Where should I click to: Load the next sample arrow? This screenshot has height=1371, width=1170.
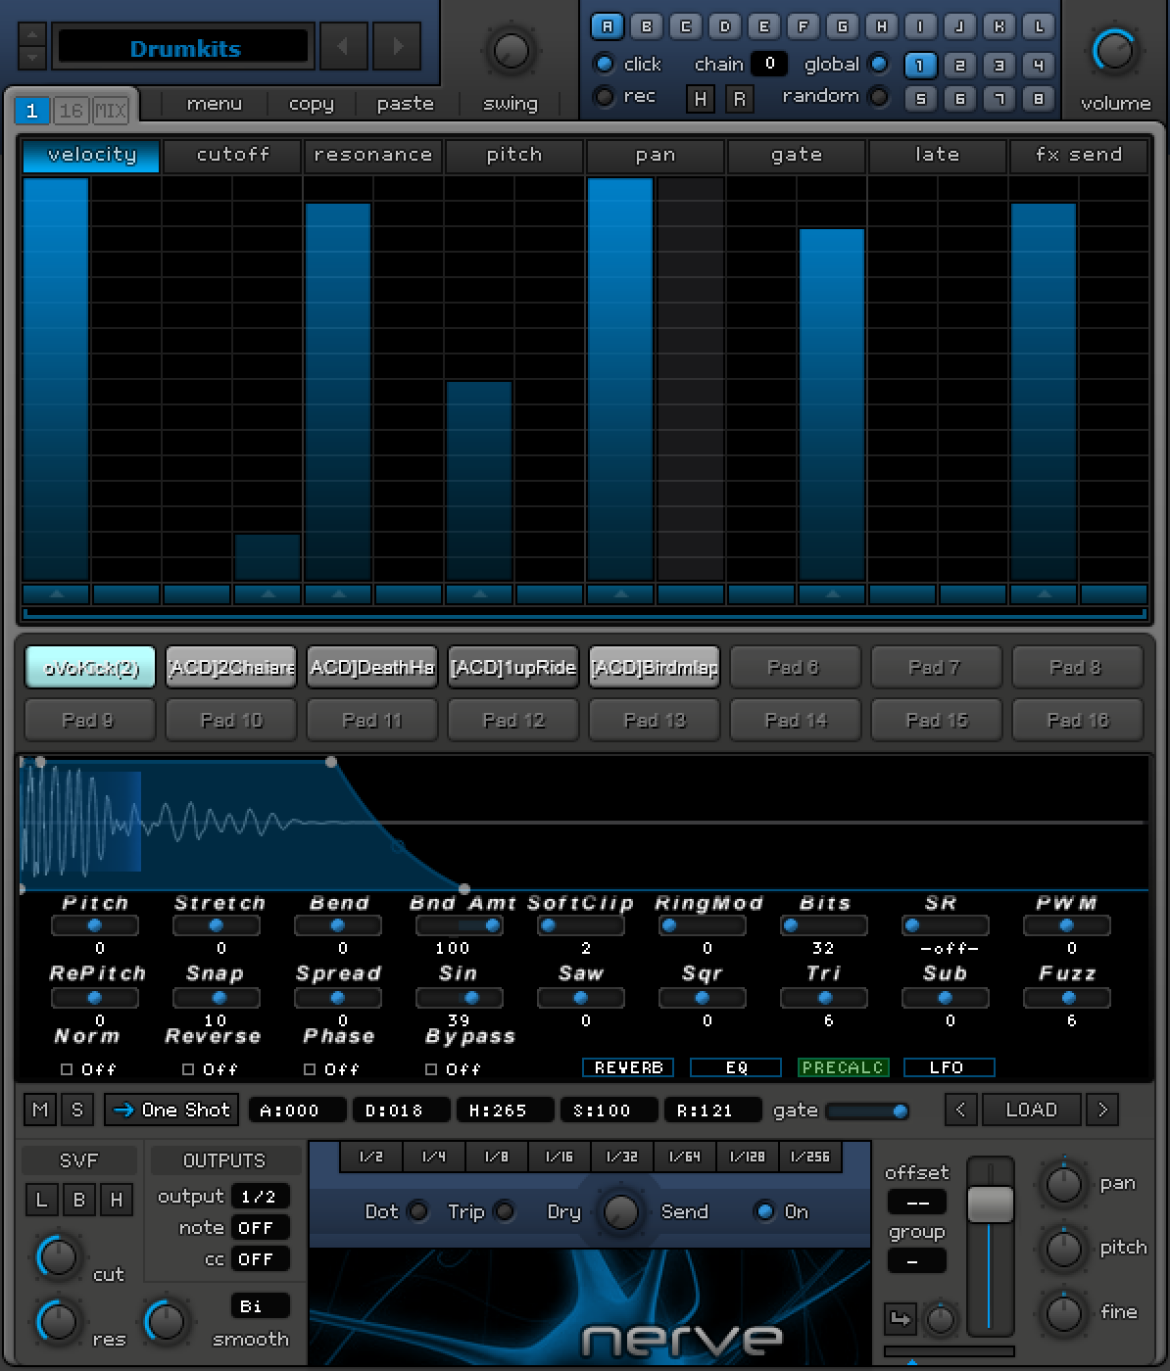[1103, 1109]
